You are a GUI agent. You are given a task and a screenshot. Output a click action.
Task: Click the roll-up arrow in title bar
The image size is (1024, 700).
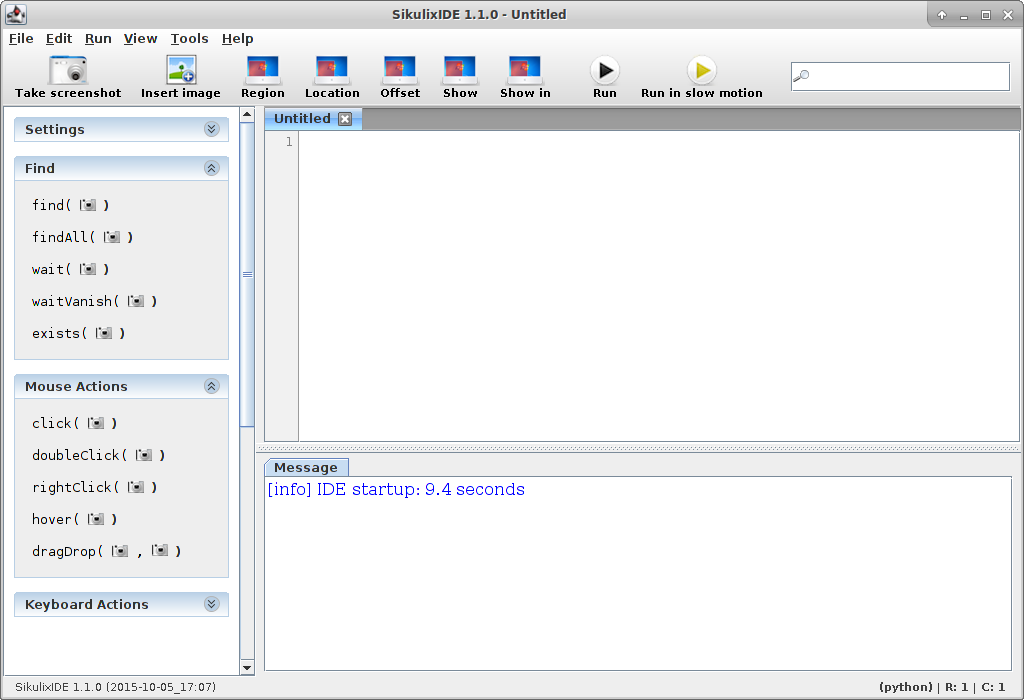[x=942, y=14]
